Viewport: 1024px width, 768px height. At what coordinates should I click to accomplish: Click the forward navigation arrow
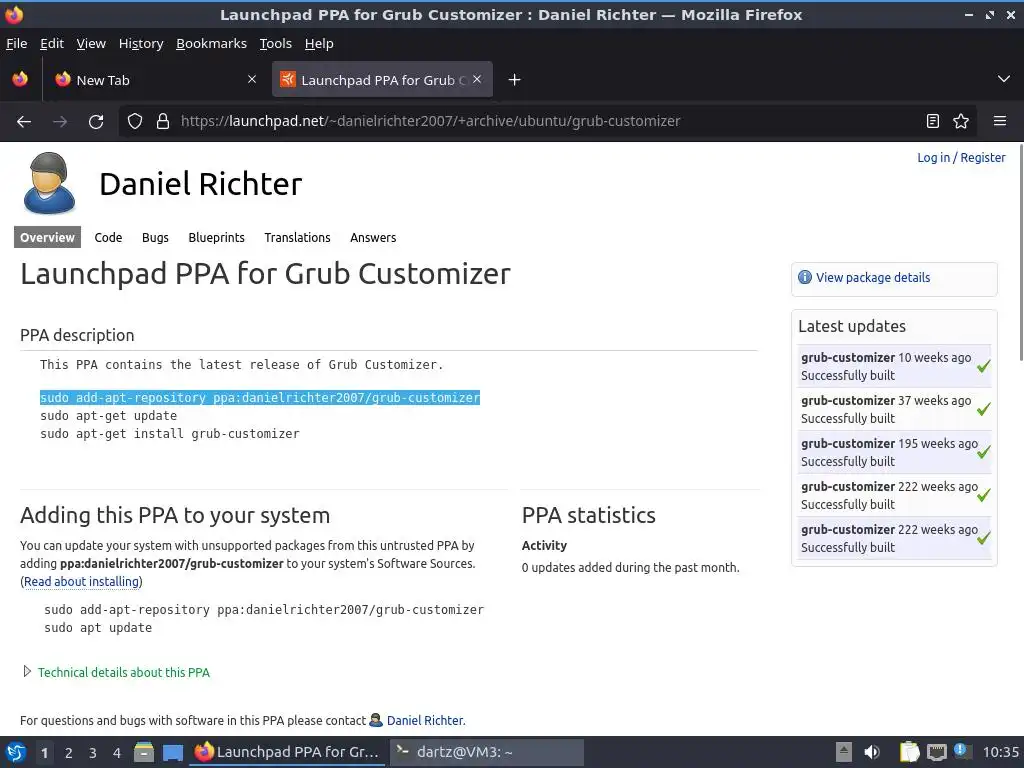[60, 121]
